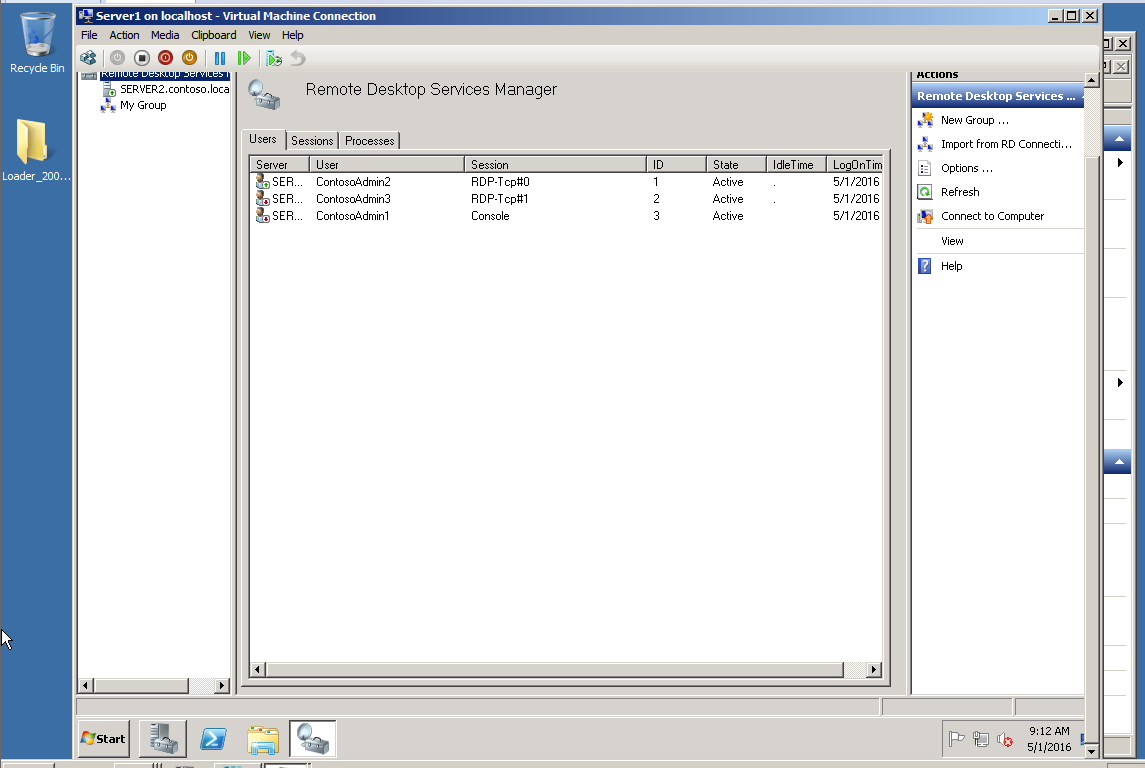Image resolution: width=1145 pixels, height=768 pixels.
Task: Click Import from RD Connection Broker action
Action: [x=1006, y=144]
